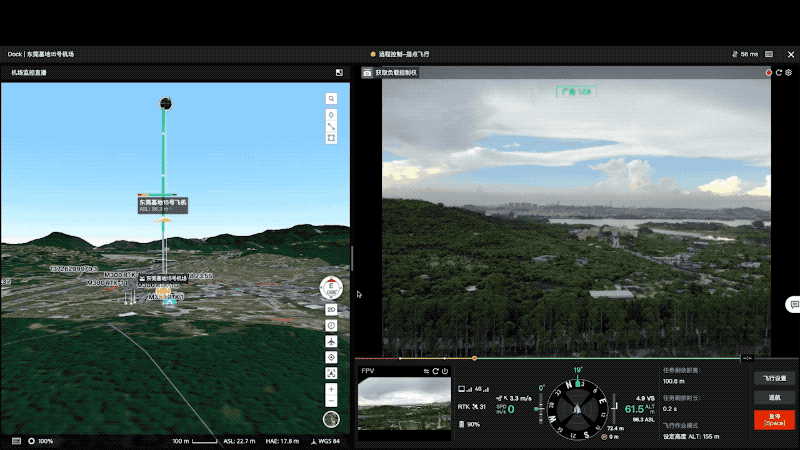Click the FPV label in HUD panel
The height and width of the screenshot is (450, 800).
(367, 371)
